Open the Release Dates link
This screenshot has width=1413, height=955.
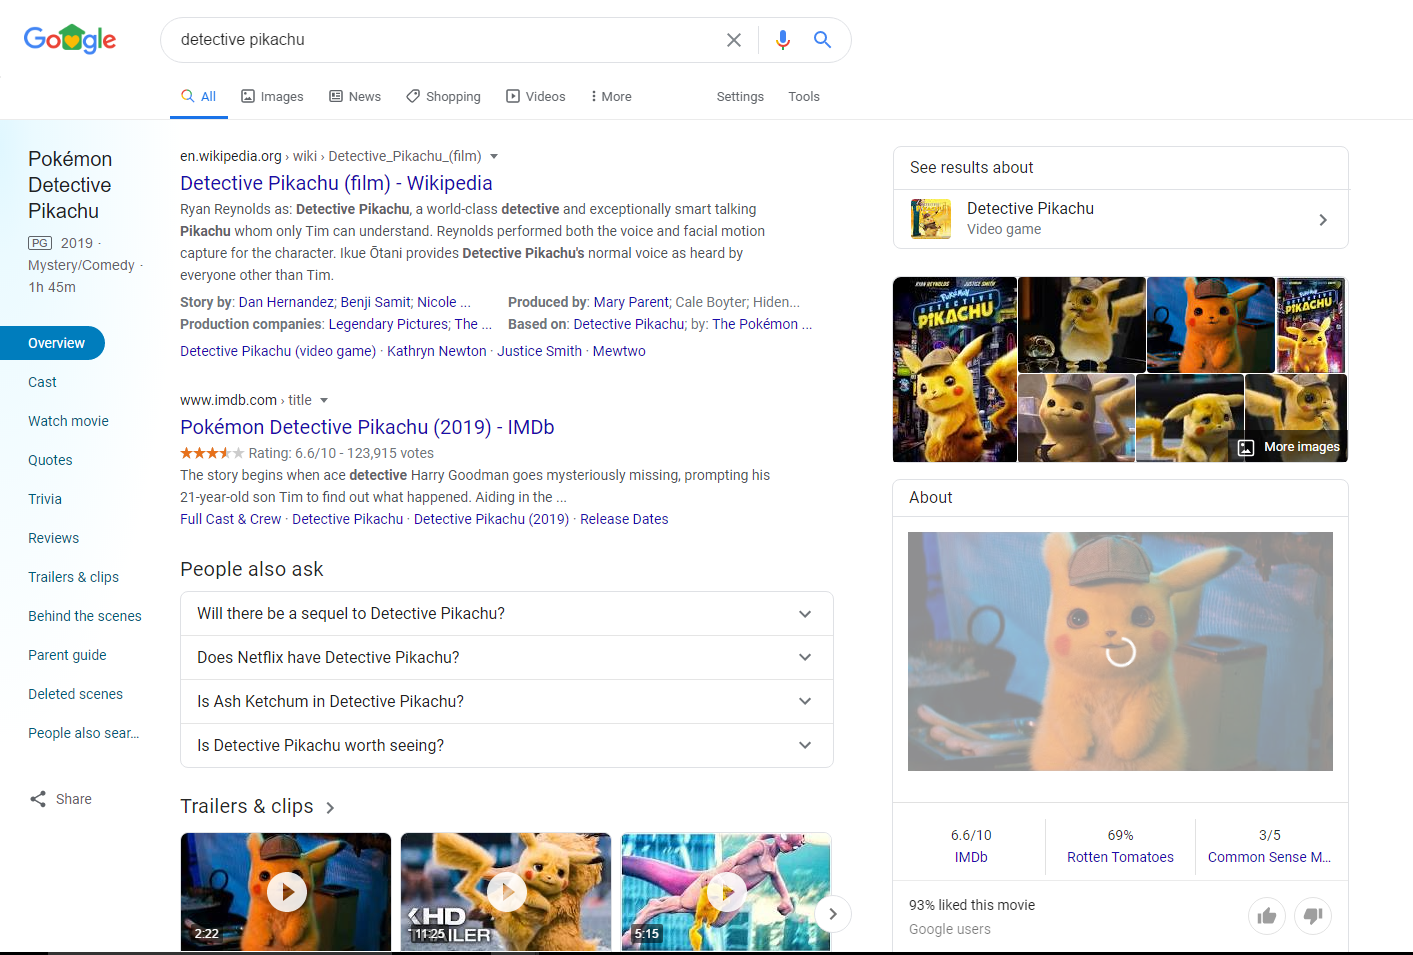click(x=624, y=519)
